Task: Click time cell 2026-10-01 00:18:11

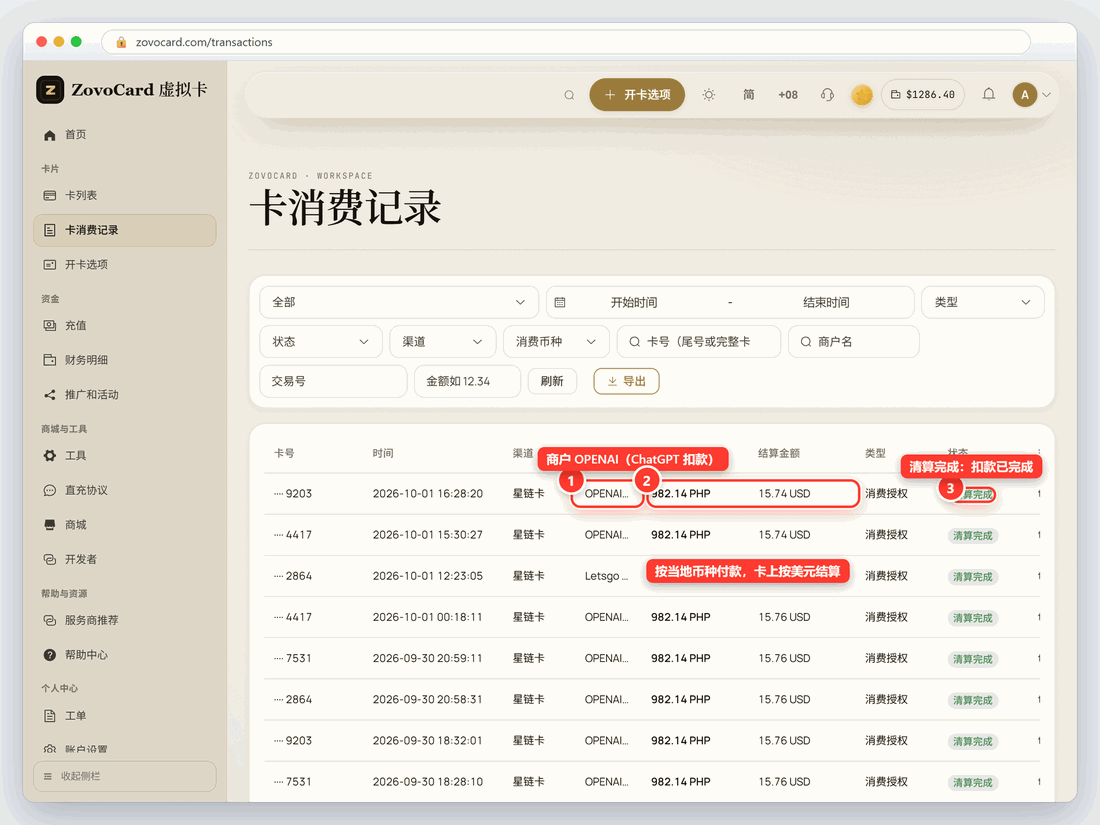Action: 427,617
